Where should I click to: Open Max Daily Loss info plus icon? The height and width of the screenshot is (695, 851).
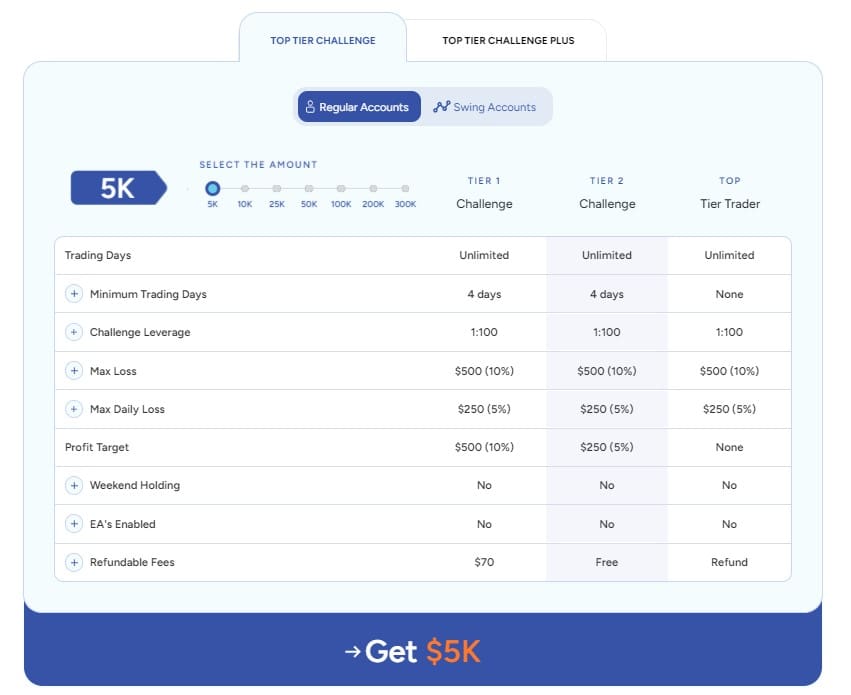pos(74,409)
